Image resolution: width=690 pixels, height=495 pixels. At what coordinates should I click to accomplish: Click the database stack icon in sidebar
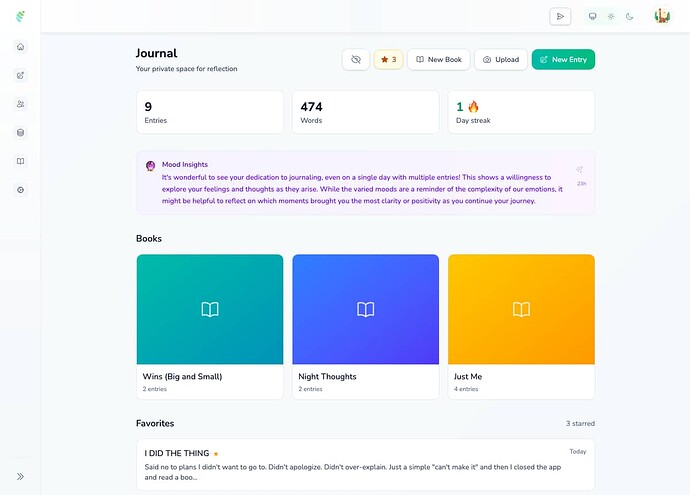pos(20,132)
